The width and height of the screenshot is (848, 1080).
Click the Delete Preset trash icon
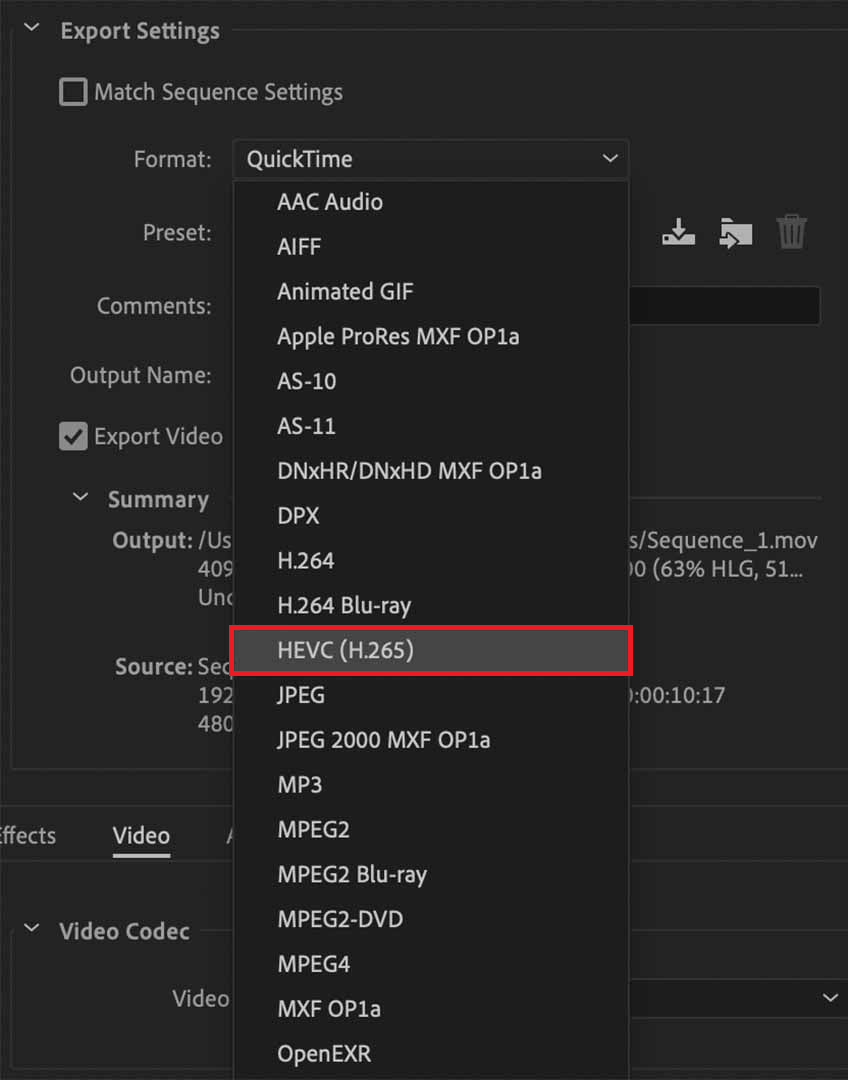[792, 232]
